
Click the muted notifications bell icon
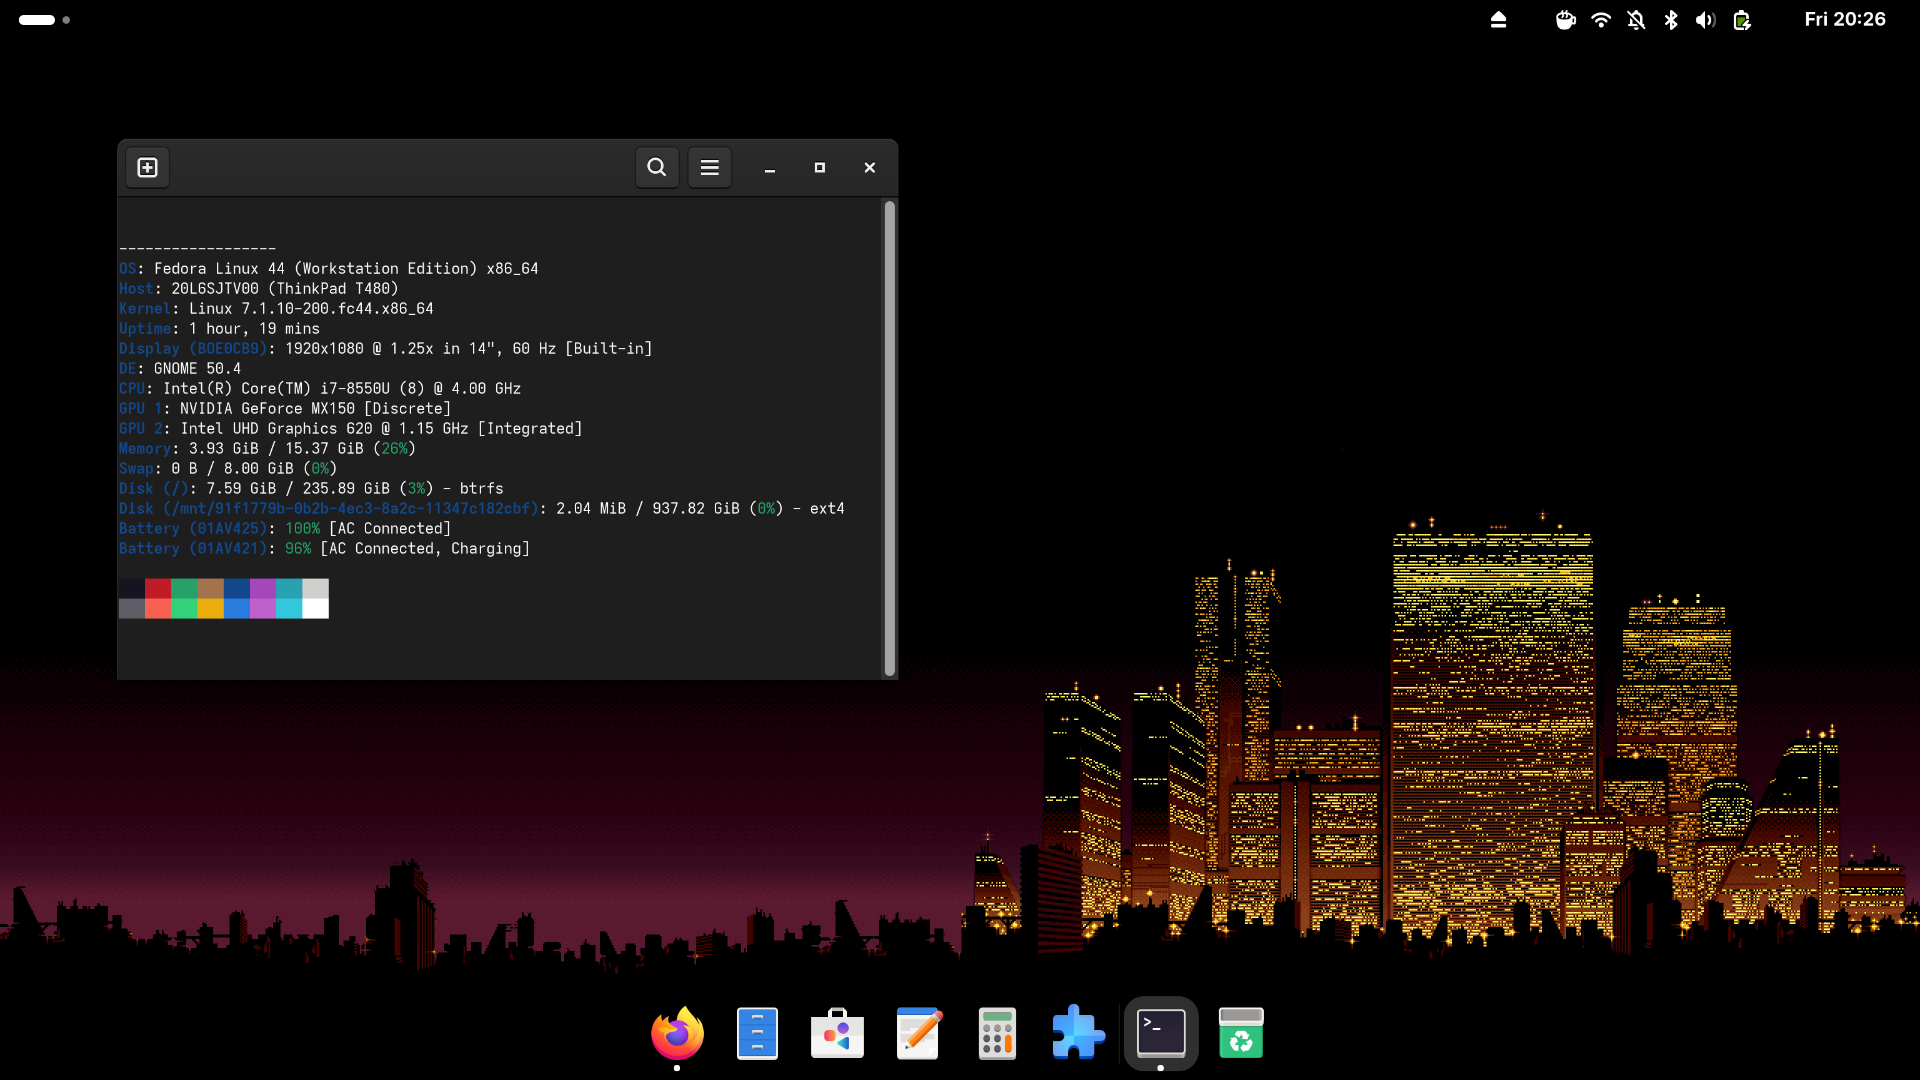tap(1636, 20)
